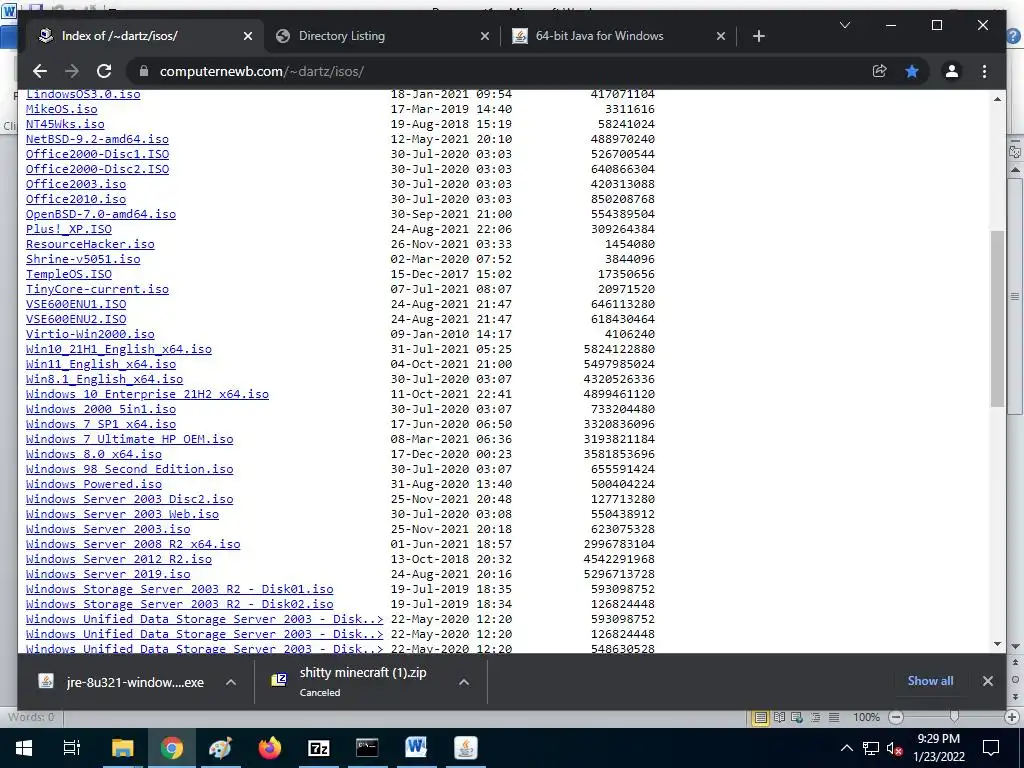Click the Java installer taskbar icon
The image size is (1024, 768).
pos(466,748)
